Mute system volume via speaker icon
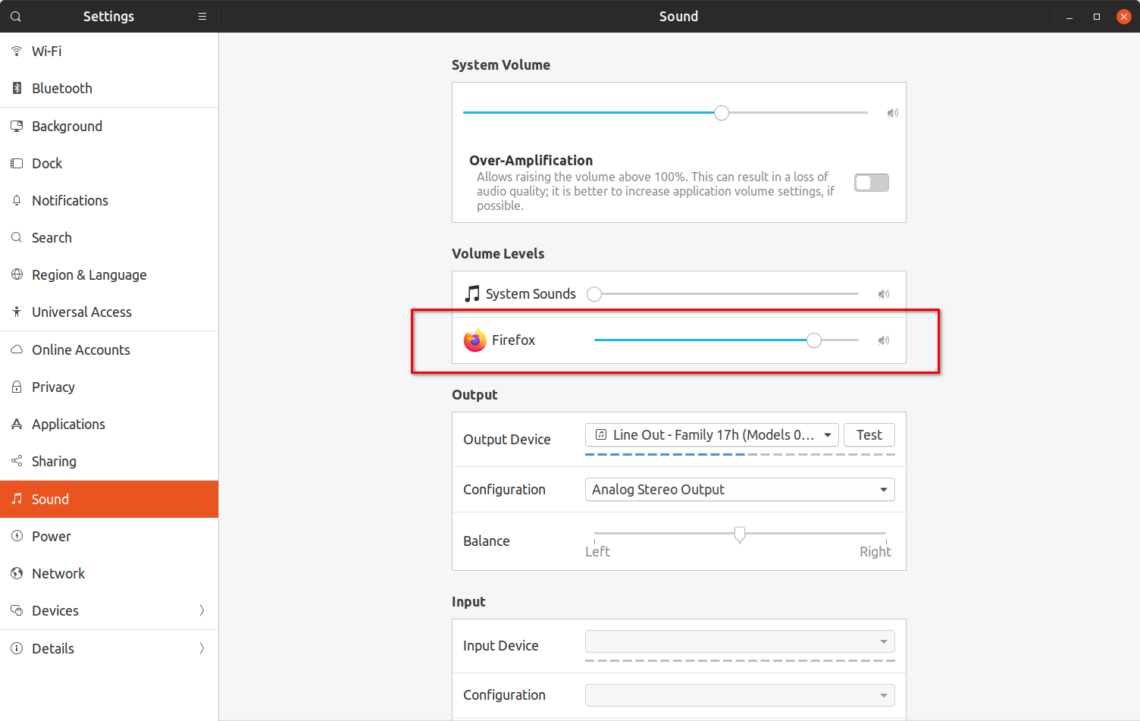 (893, 113)
